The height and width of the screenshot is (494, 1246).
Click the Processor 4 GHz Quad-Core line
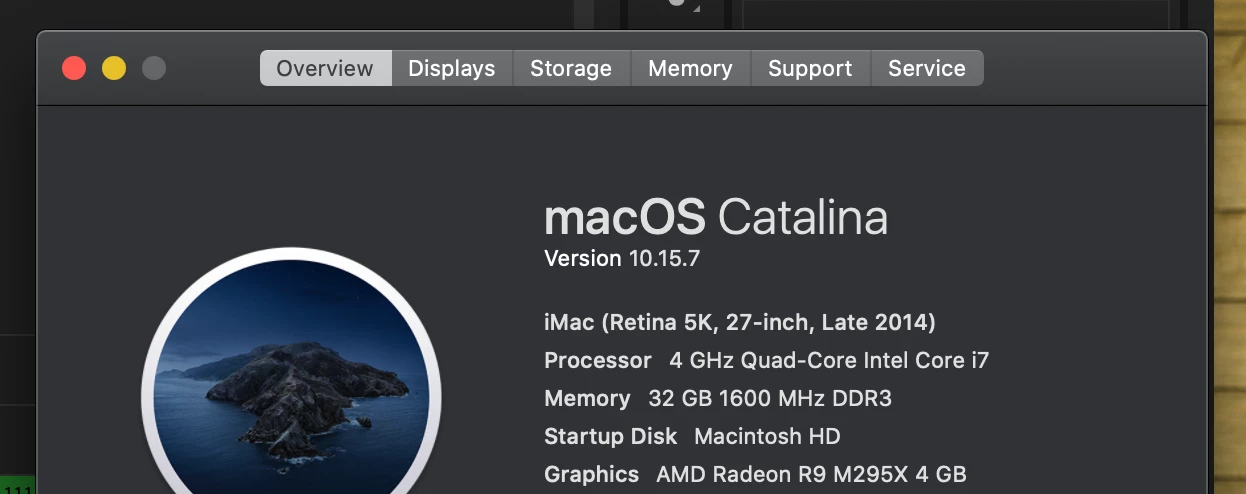[x=766, y=360]
